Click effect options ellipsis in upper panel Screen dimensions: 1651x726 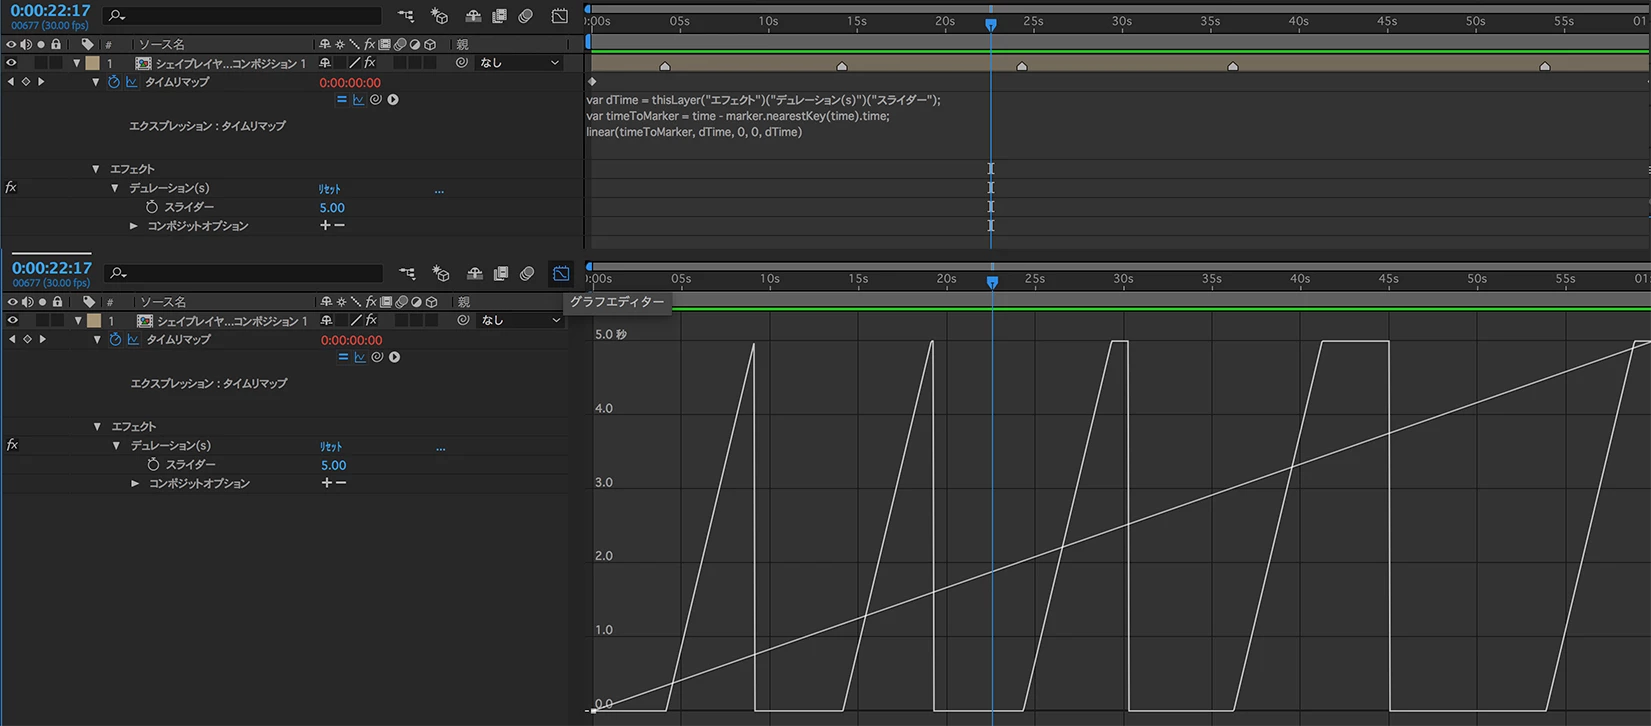439,191
